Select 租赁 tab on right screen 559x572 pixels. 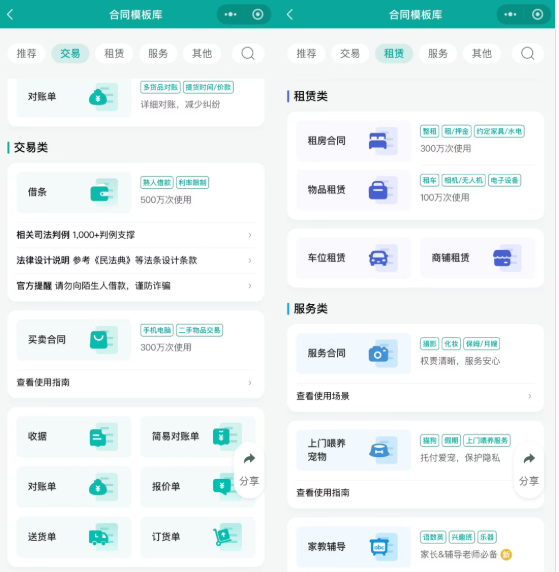click(394, 54)
